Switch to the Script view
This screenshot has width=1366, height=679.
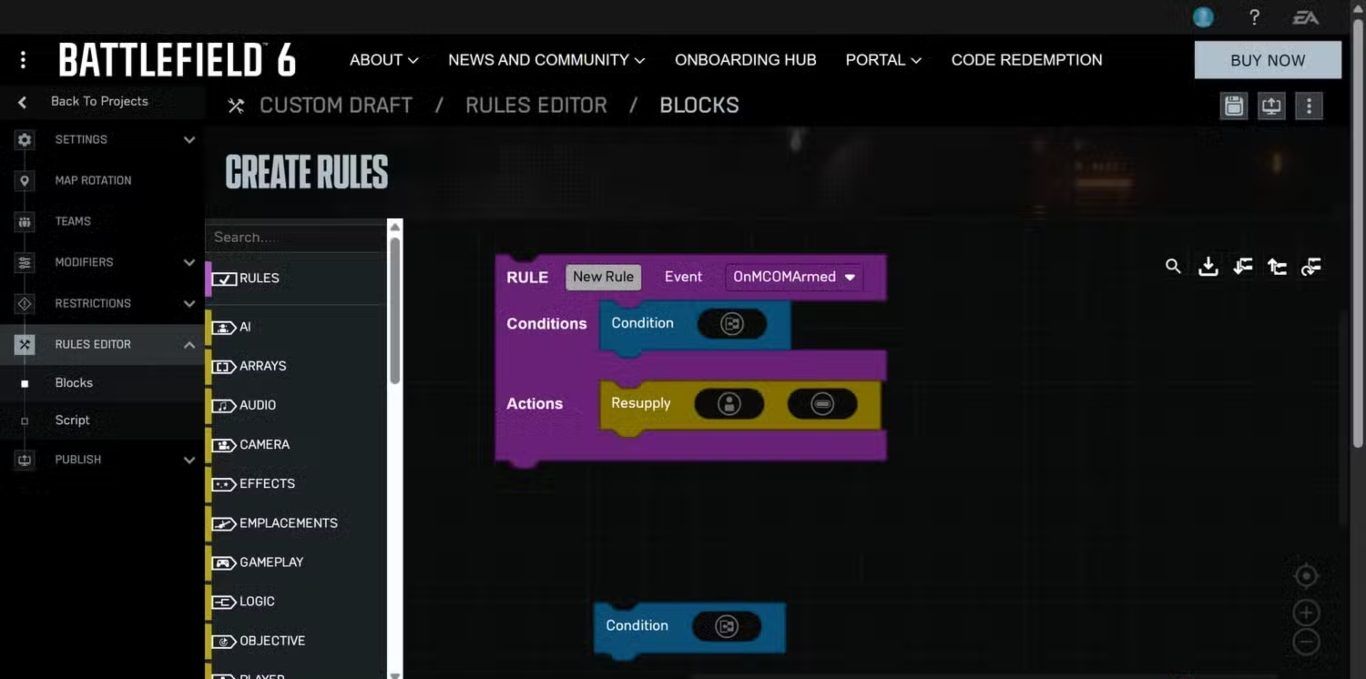(72, 420)
